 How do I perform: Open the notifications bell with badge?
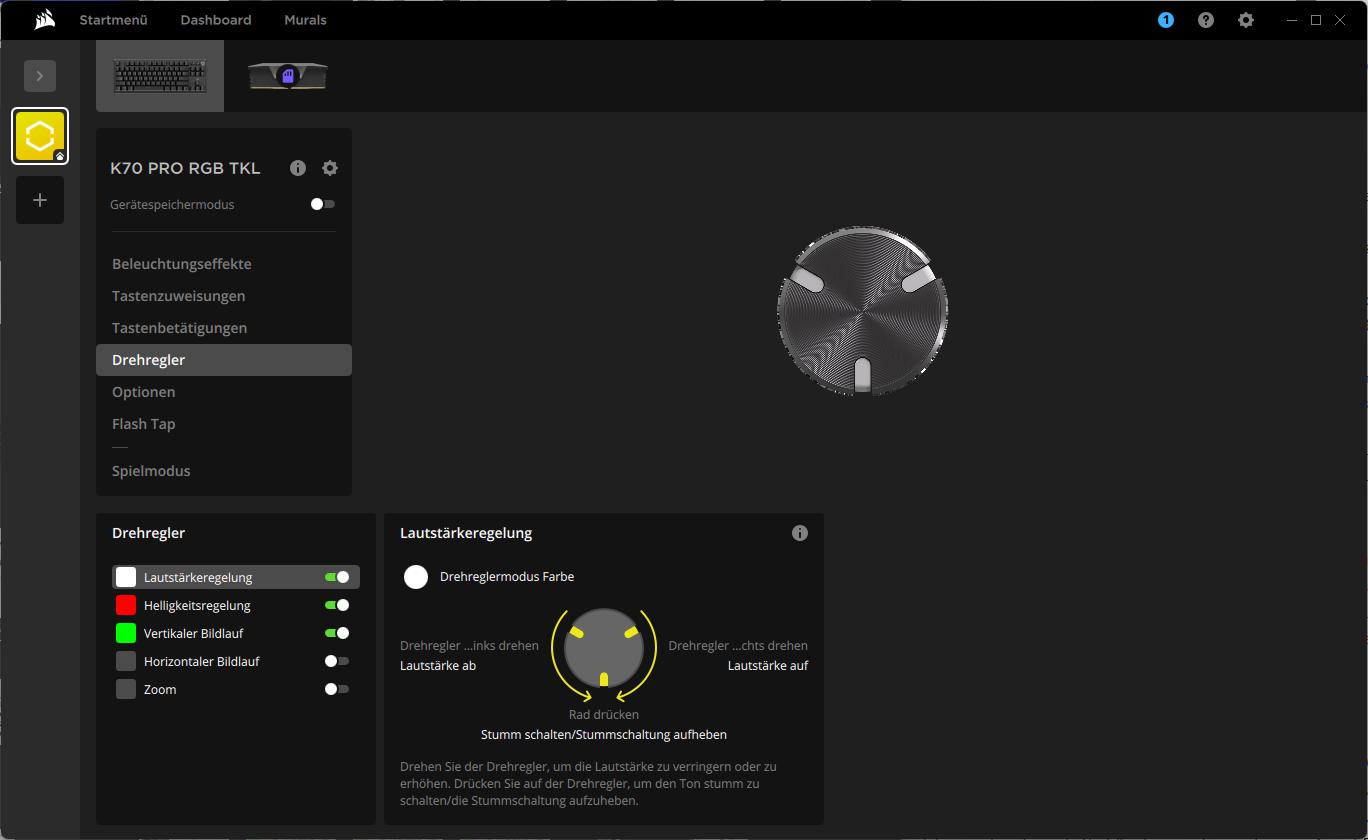pos(1165,20)
